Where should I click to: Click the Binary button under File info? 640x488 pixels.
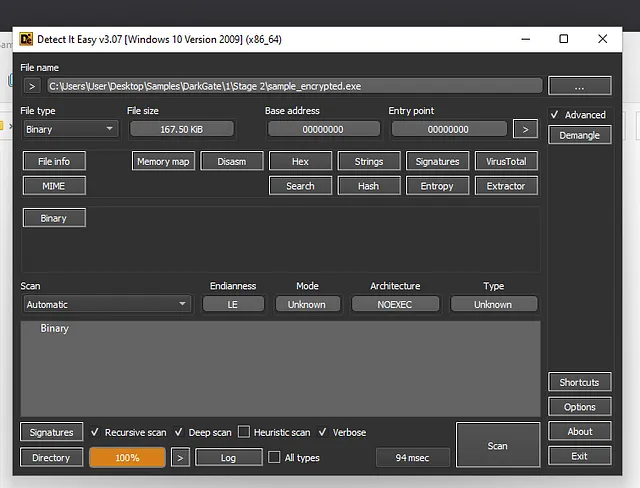coord(54,218)
